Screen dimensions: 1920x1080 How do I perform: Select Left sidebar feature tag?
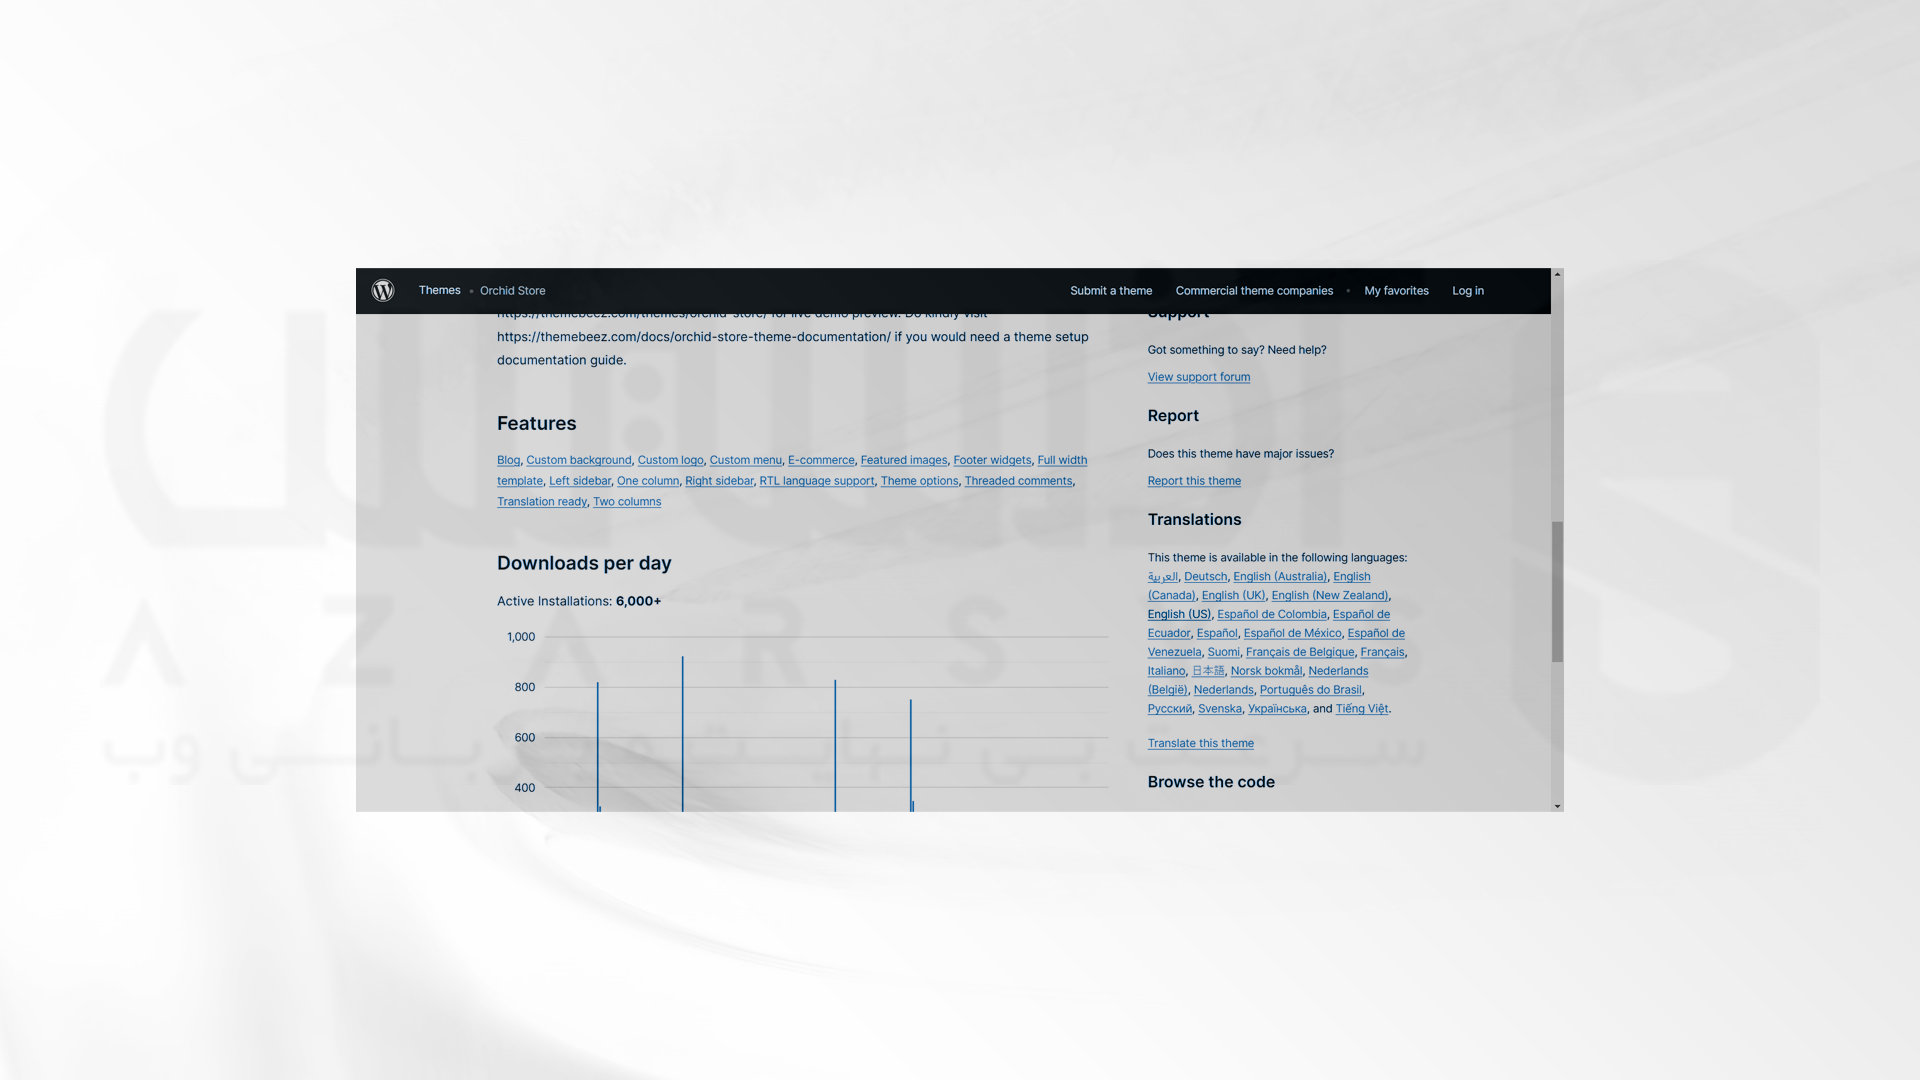point(579,481)
